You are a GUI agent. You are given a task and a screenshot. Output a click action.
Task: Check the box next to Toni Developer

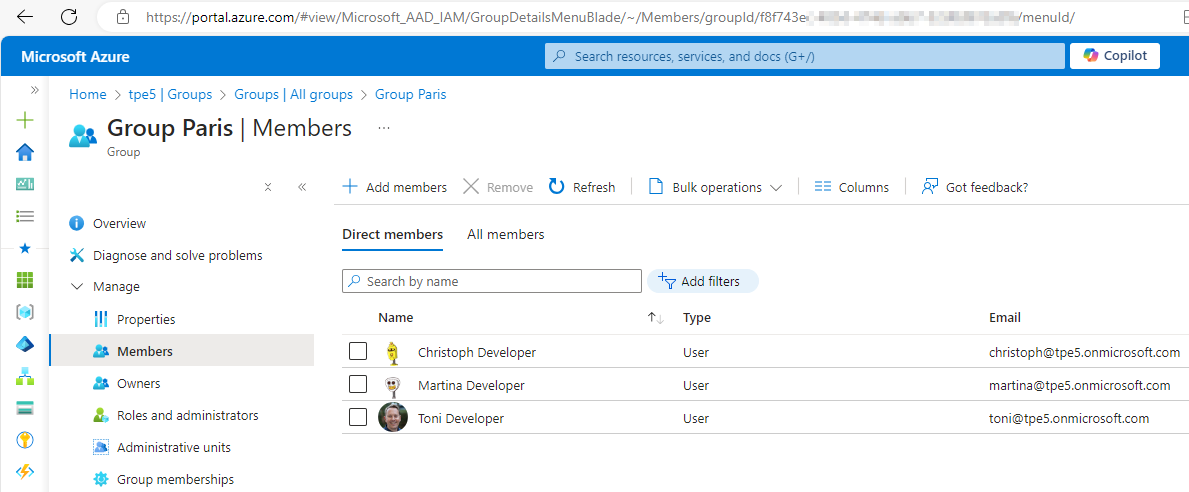358,418
